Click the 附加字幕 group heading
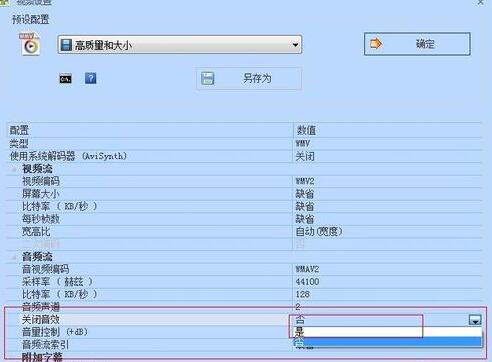The image size is (492, 362). [x=42, y=357]
